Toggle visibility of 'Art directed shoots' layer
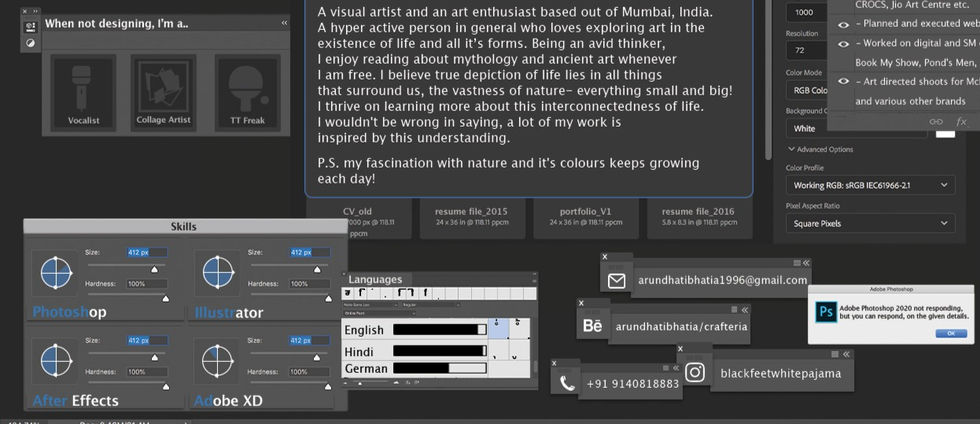Viewport: 980px width, 424px height. click(x=843, y=81)
